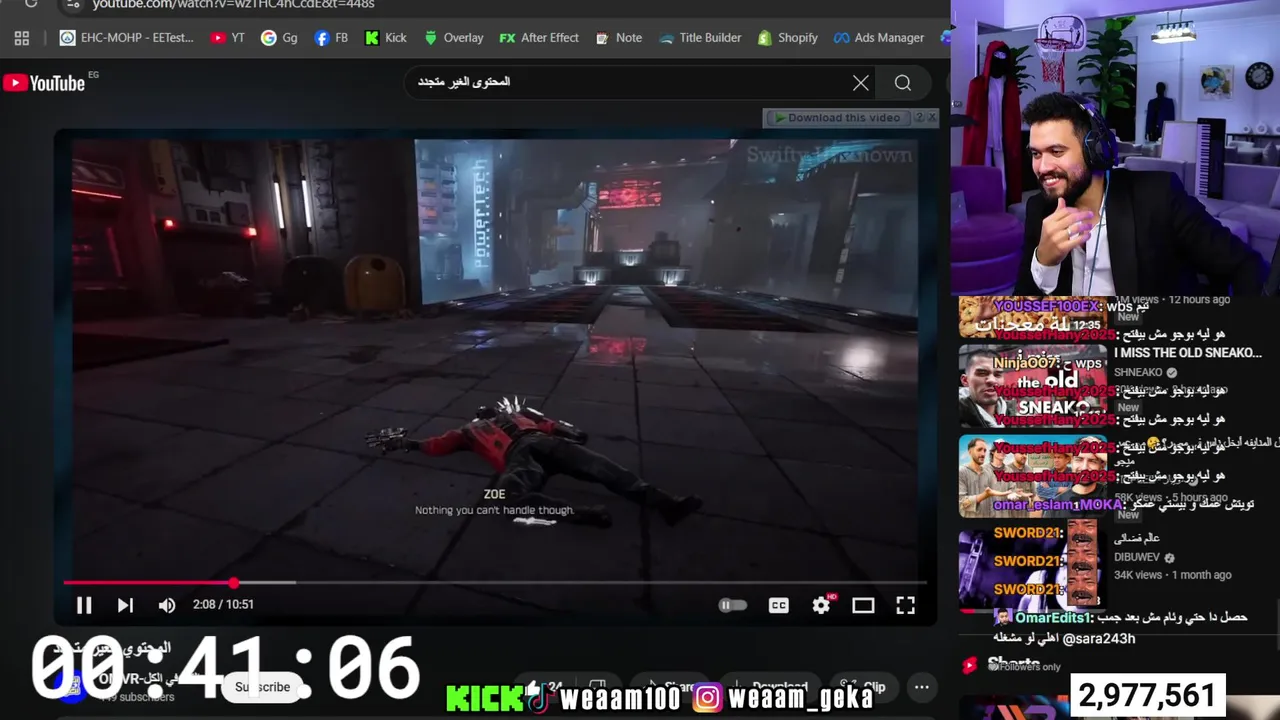
Task: Open the EHC-MOHP bookmark
Action: click(127, 38)
